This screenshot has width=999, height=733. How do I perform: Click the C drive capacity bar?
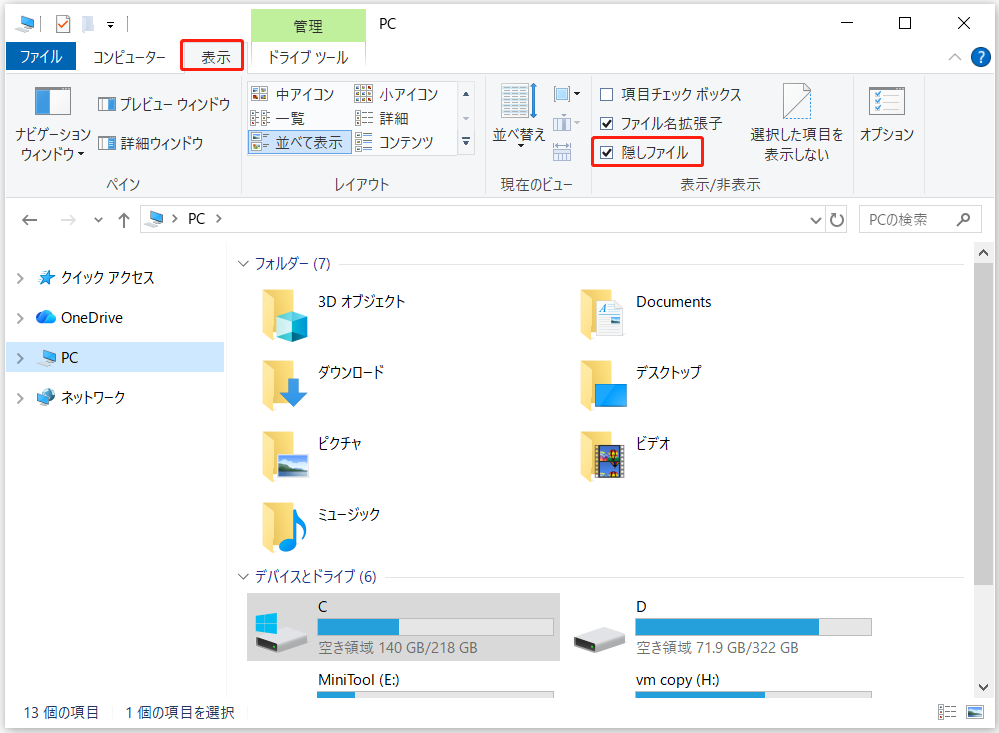tap(435, 627)
